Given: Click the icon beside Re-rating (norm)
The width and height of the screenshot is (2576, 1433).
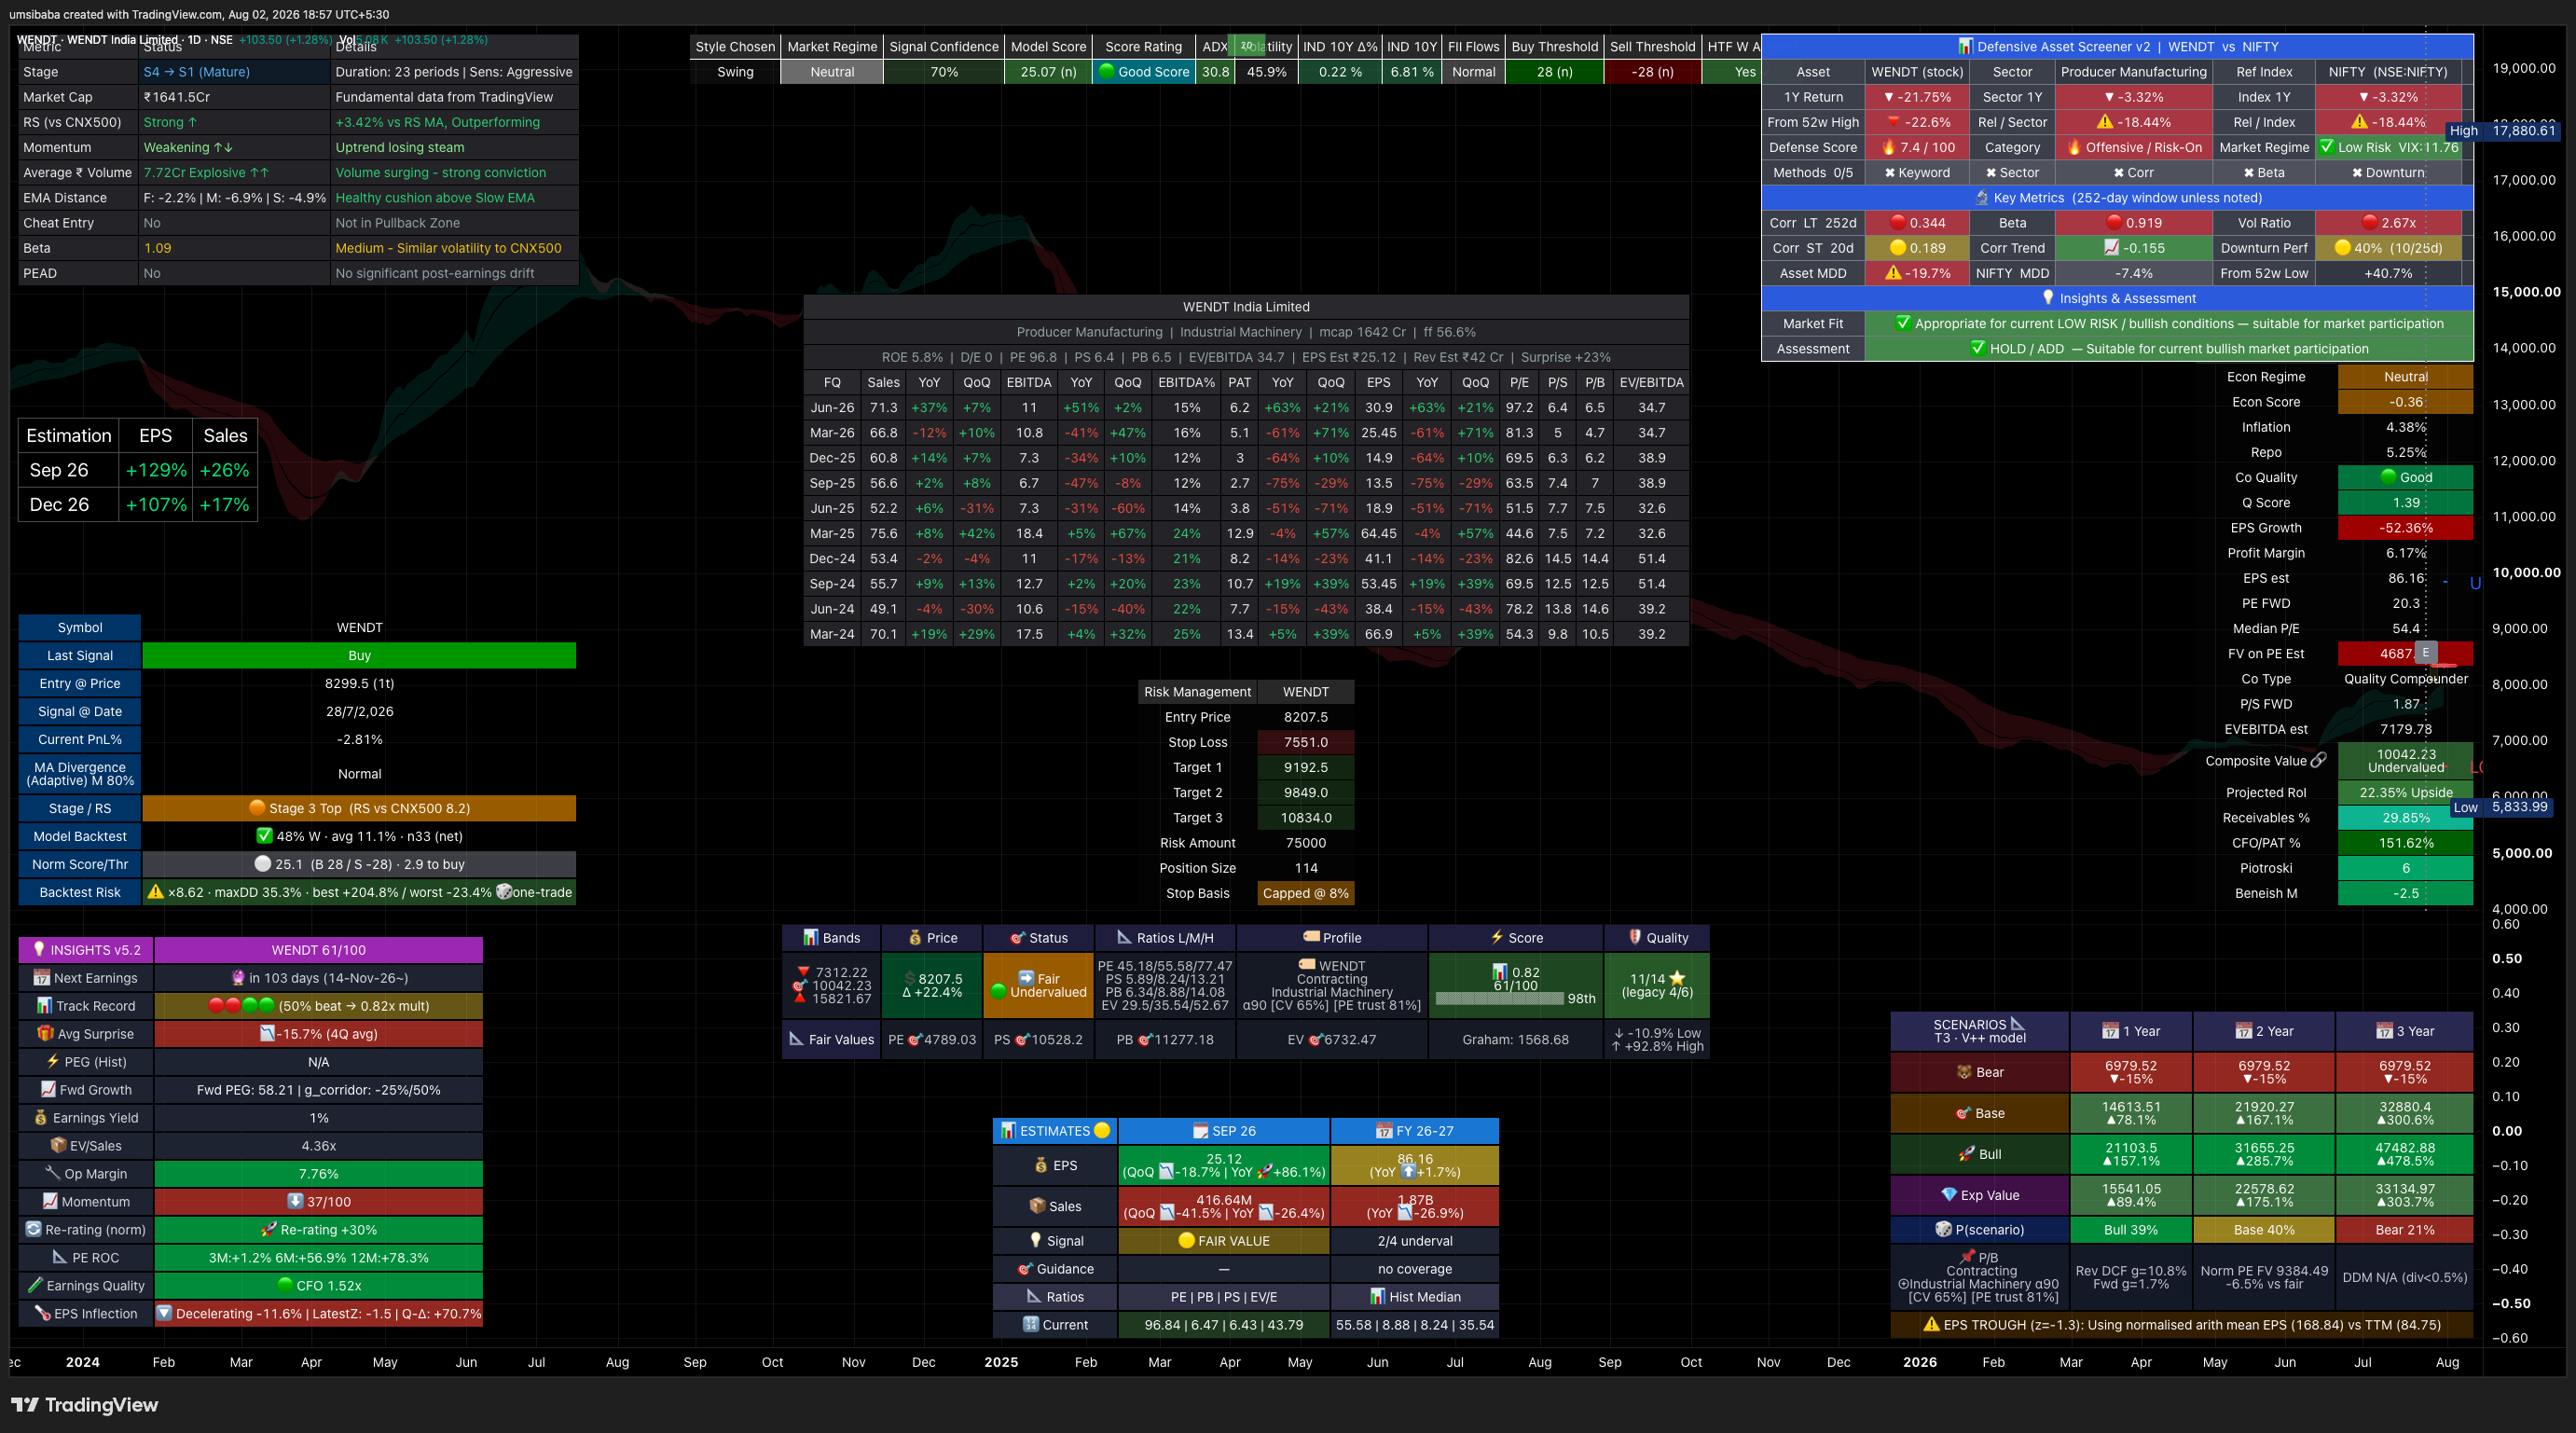Looking at the screenshot, I should [34, 1229].
